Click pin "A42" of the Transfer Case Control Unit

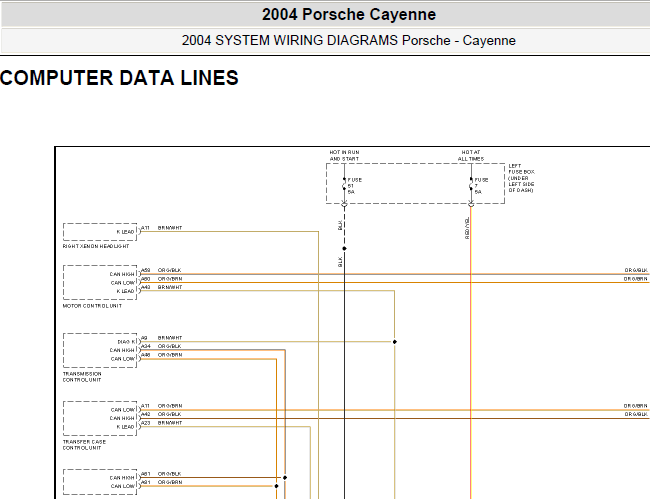click(x=146, y=414)
